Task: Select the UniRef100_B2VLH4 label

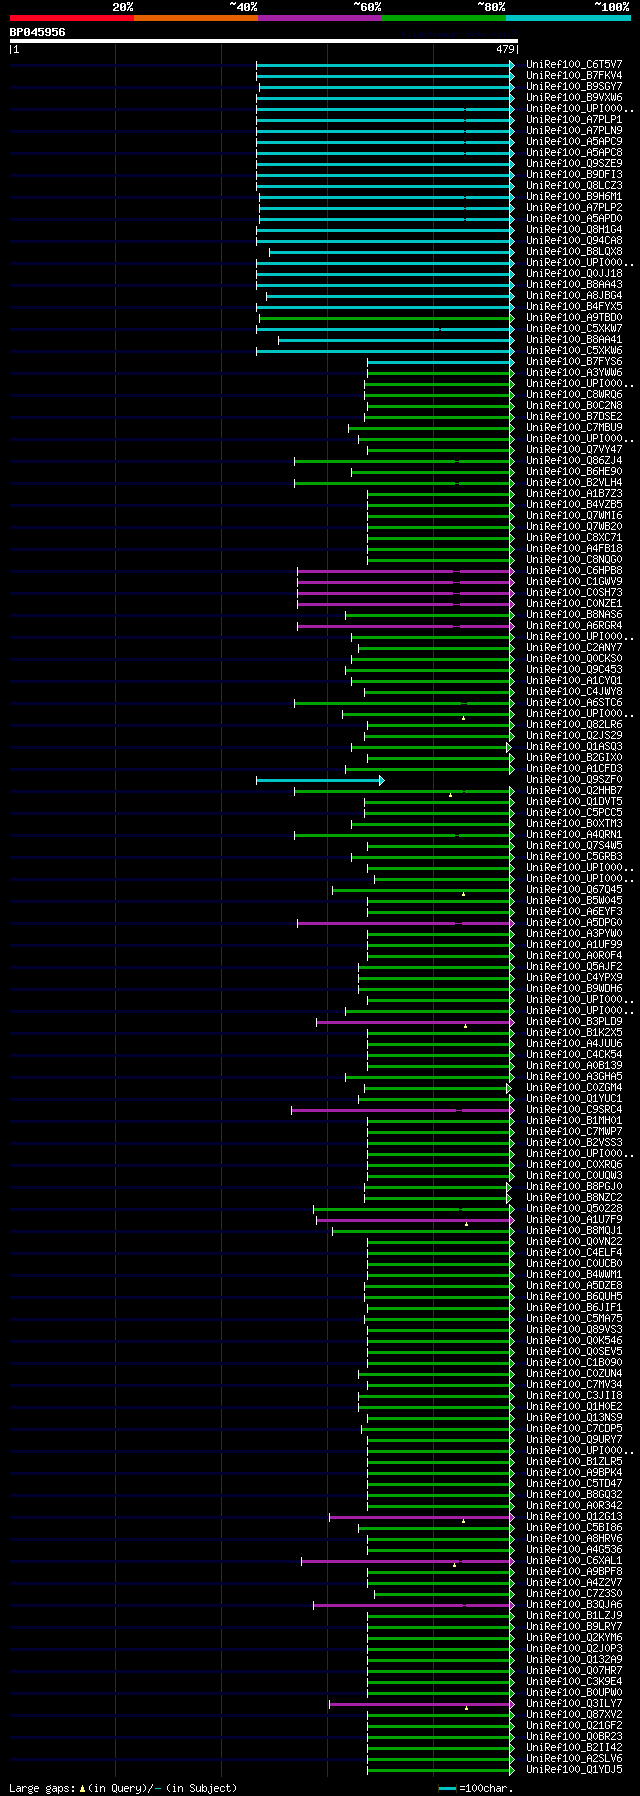Action: (x=574, y=483)
